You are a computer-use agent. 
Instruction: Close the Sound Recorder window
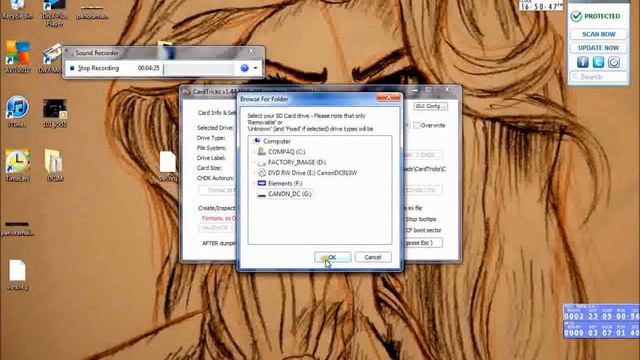(x=251, y=51)
